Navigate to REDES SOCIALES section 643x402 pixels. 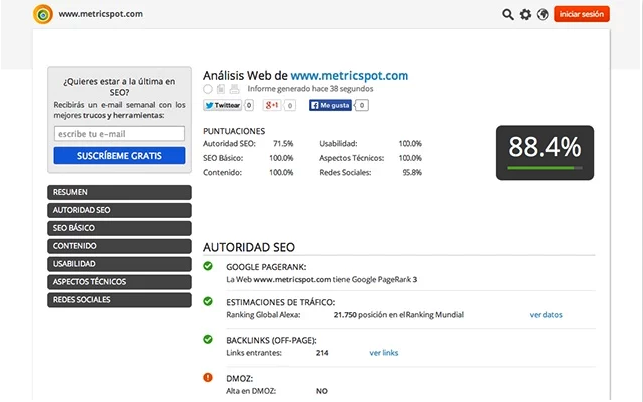click(x=119, y=300)
